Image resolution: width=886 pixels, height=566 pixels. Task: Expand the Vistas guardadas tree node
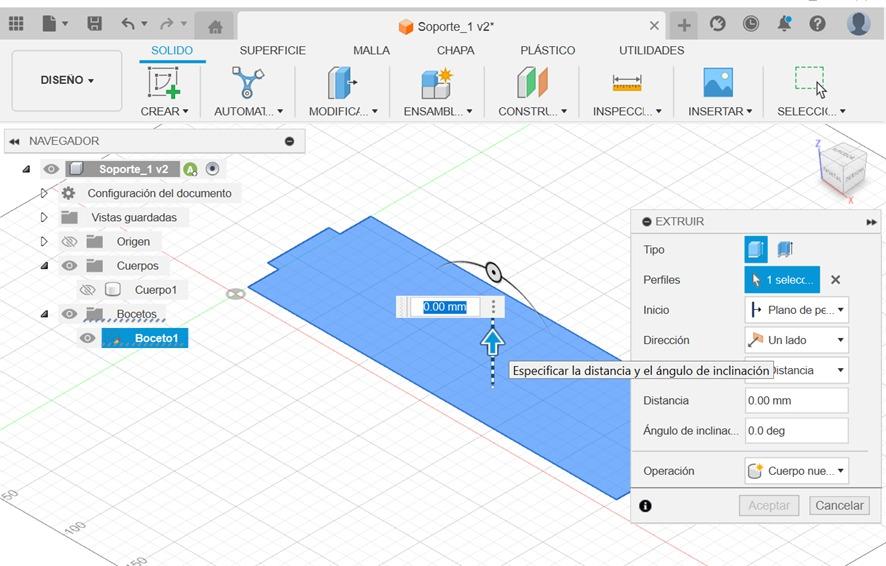tap(44, 217)
